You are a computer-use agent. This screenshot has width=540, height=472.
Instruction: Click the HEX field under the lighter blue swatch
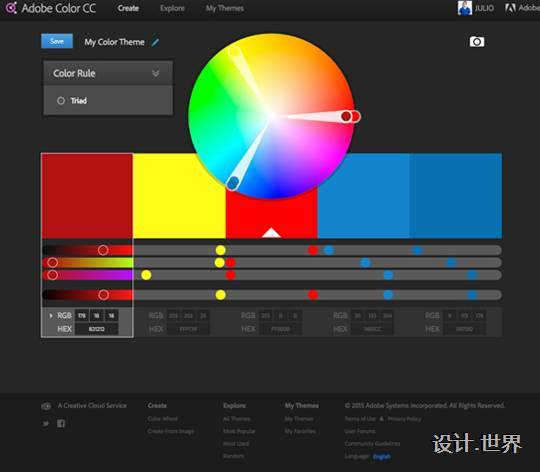coord(373,329)
